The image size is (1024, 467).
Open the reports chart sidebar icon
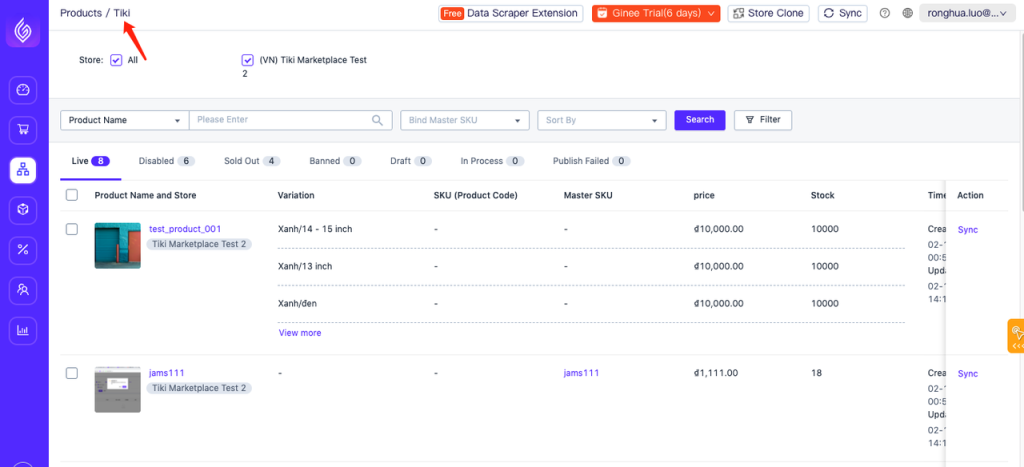coord(23,330)
